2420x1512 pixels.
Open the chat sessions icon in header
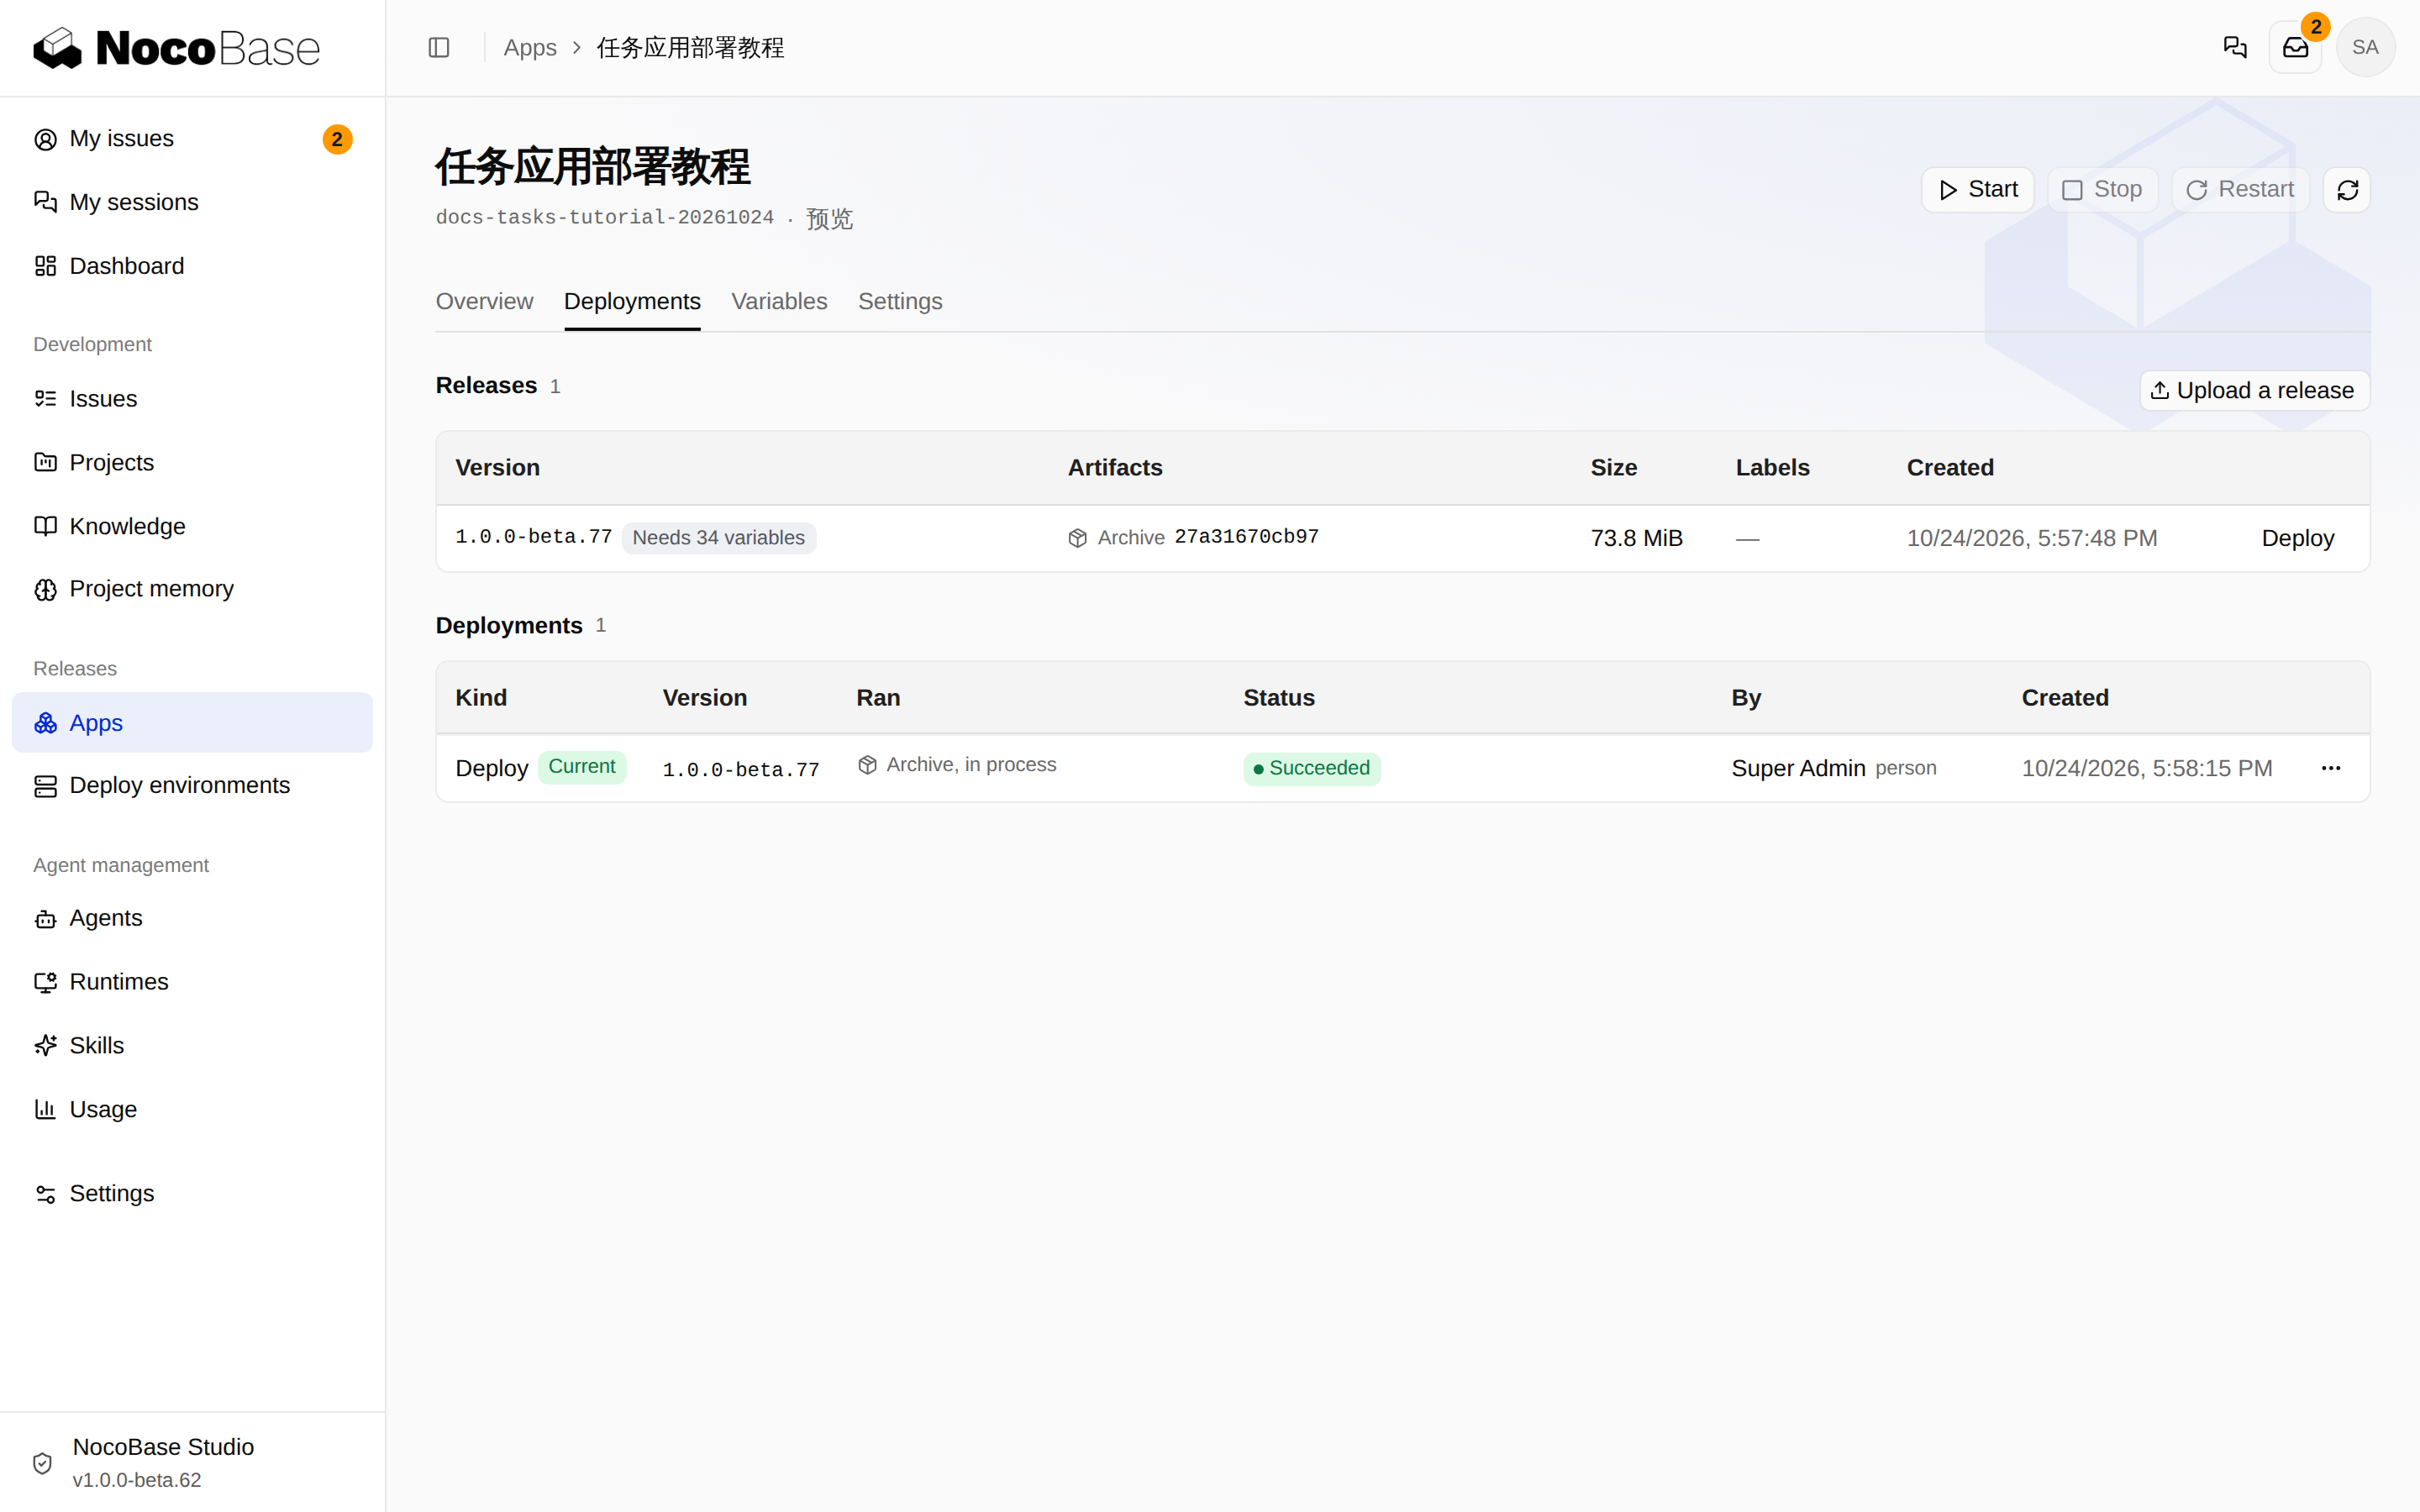coord(2235,48)
